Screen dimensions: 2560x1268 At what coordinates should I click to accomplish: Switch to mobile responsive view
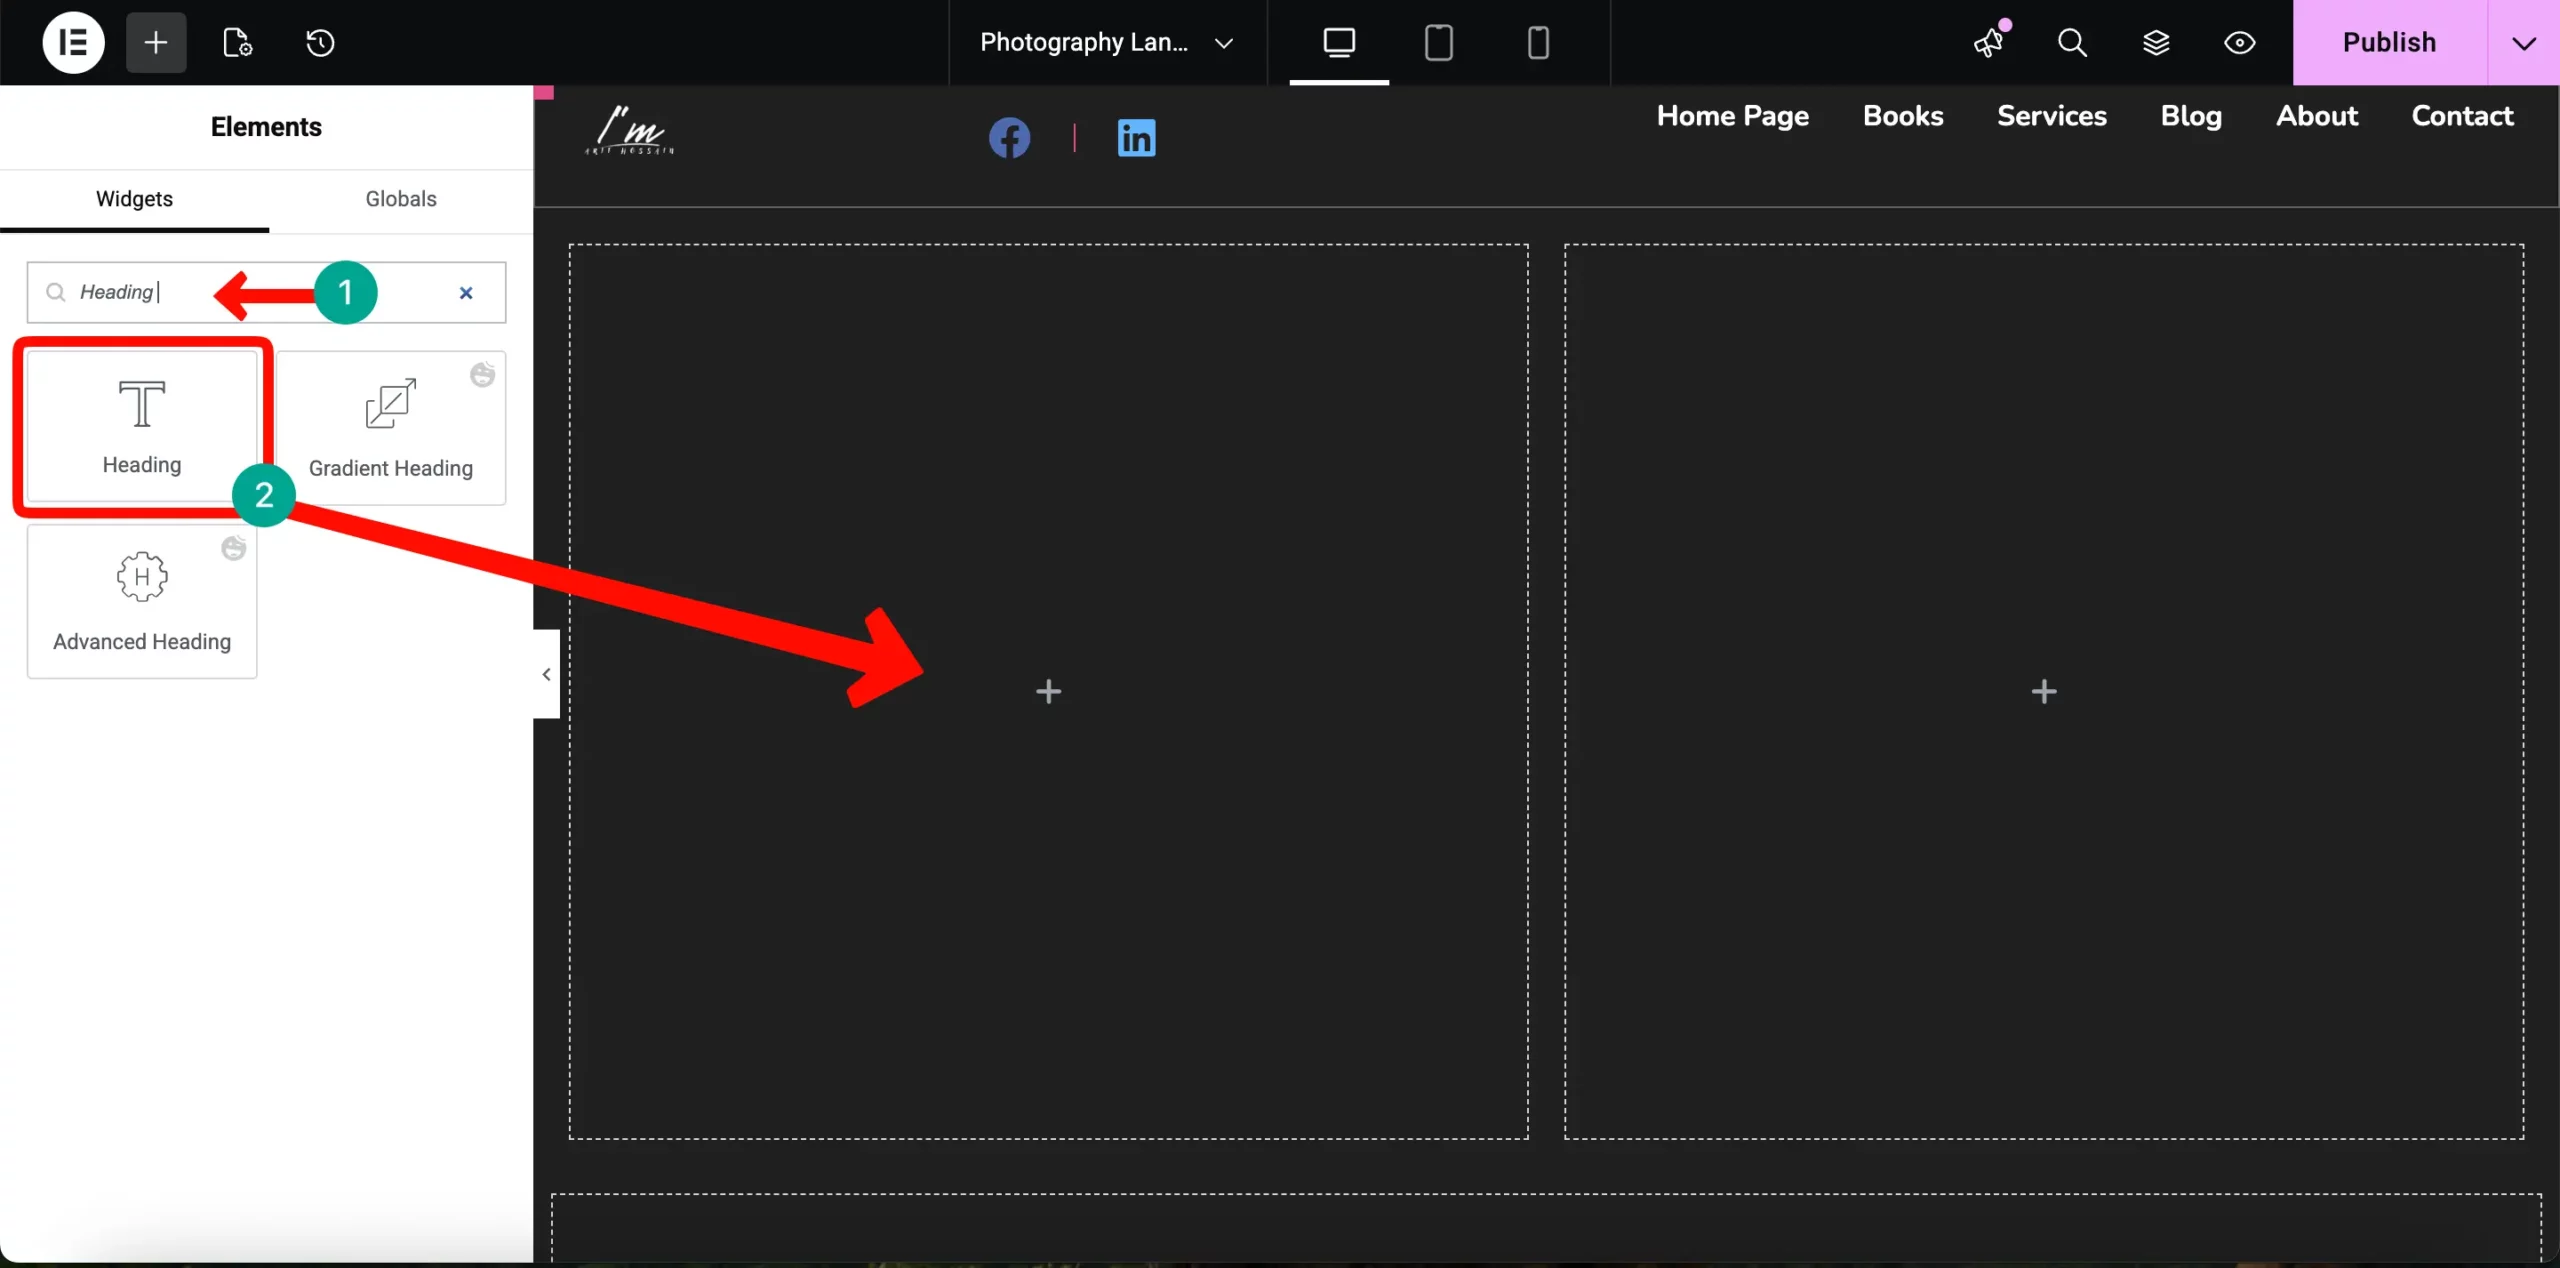(1538, 42)
